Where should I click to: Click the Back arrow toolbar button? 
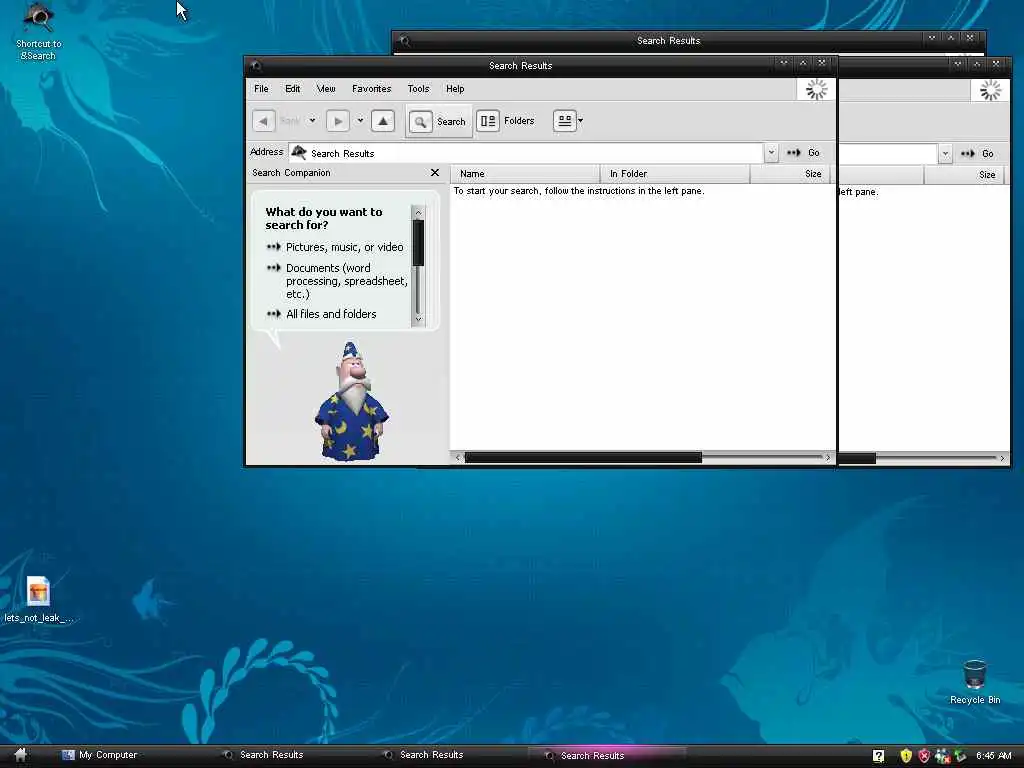tap(263, 121)
